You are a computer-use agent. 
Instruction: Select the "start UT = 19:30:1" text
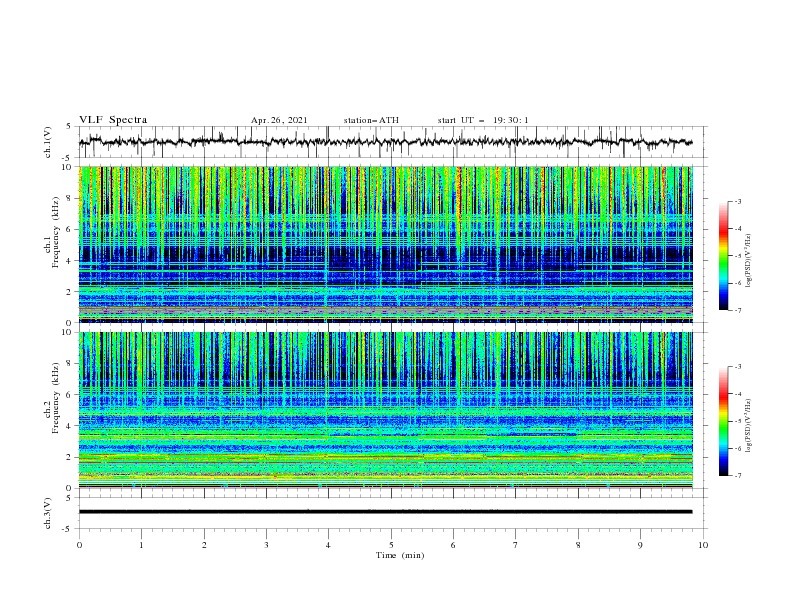[x=483, y=120]
